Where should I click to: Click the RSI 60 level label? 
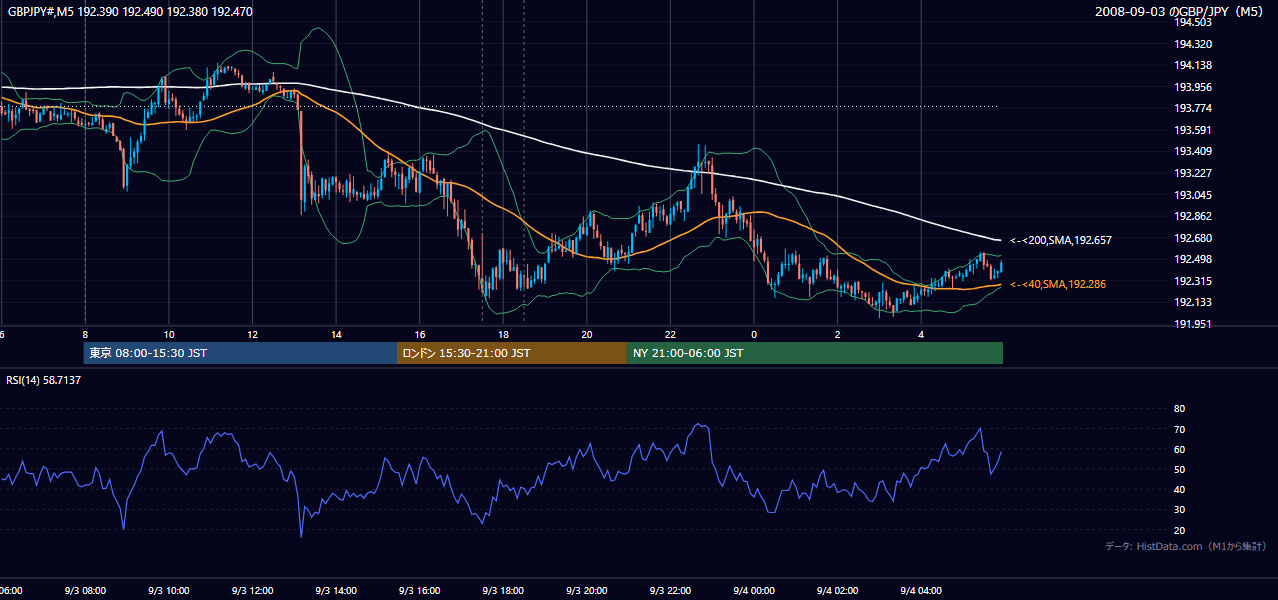[1179, 449]
